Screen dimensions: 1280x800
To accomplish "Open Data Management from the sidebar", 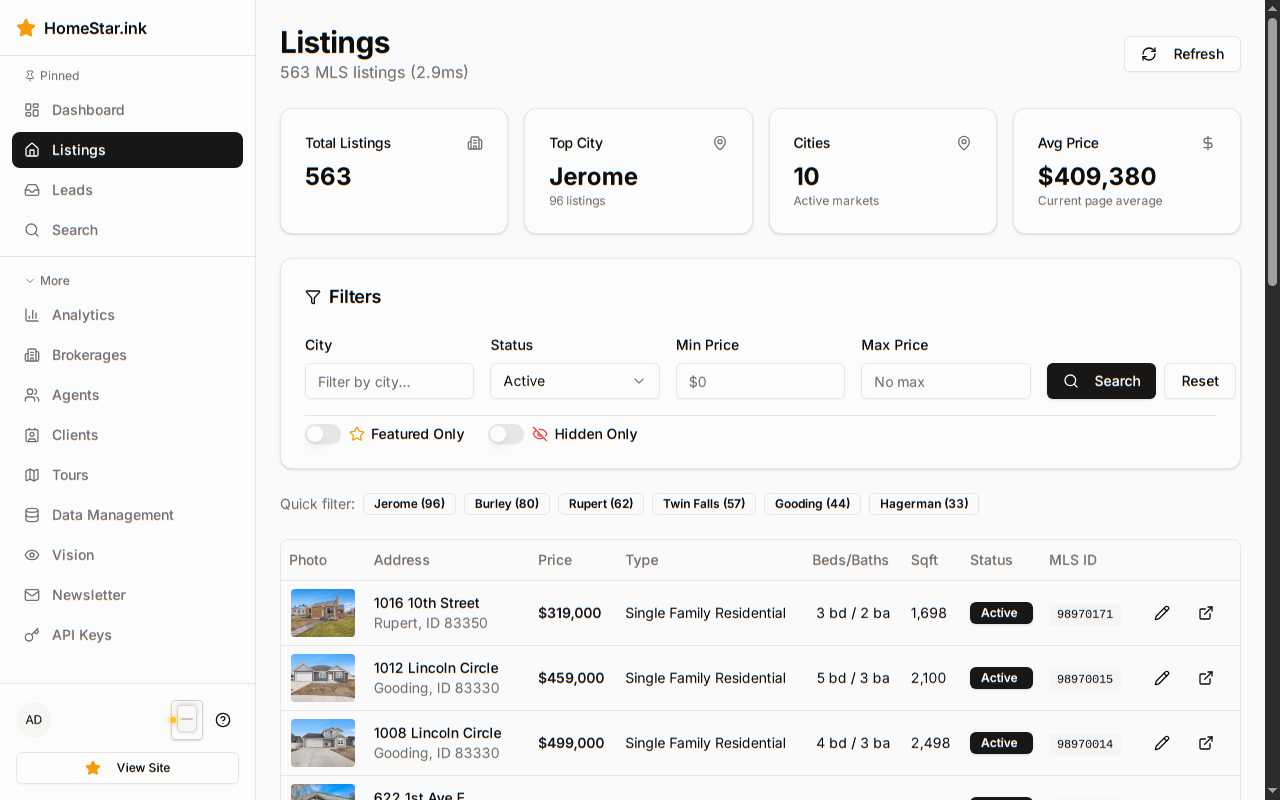I will [112, 515].
